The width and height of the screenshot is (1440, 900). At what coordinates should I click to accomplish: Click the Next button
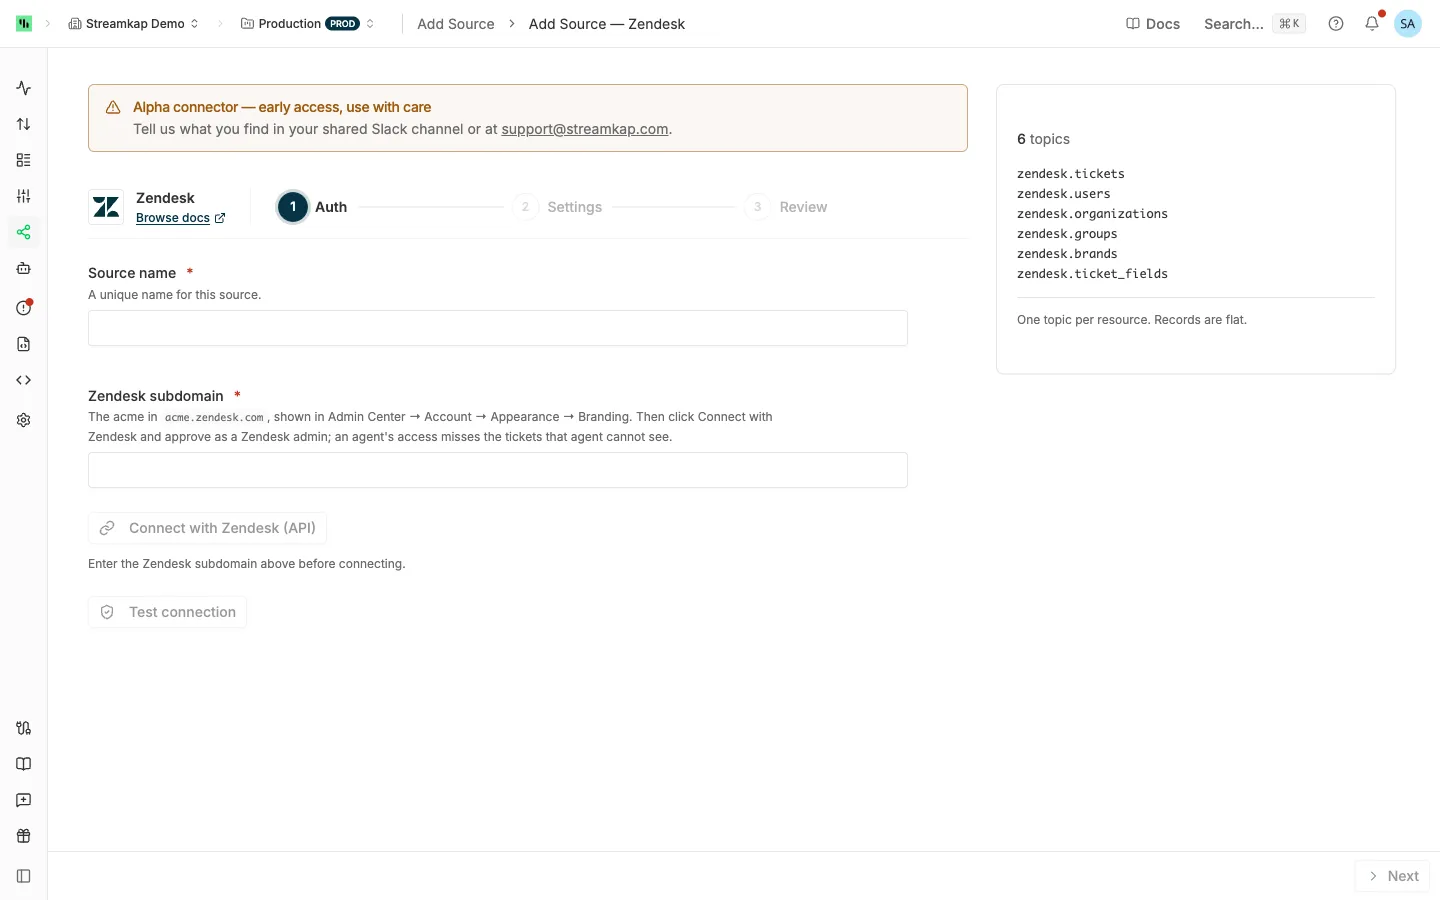point(1393,876)
